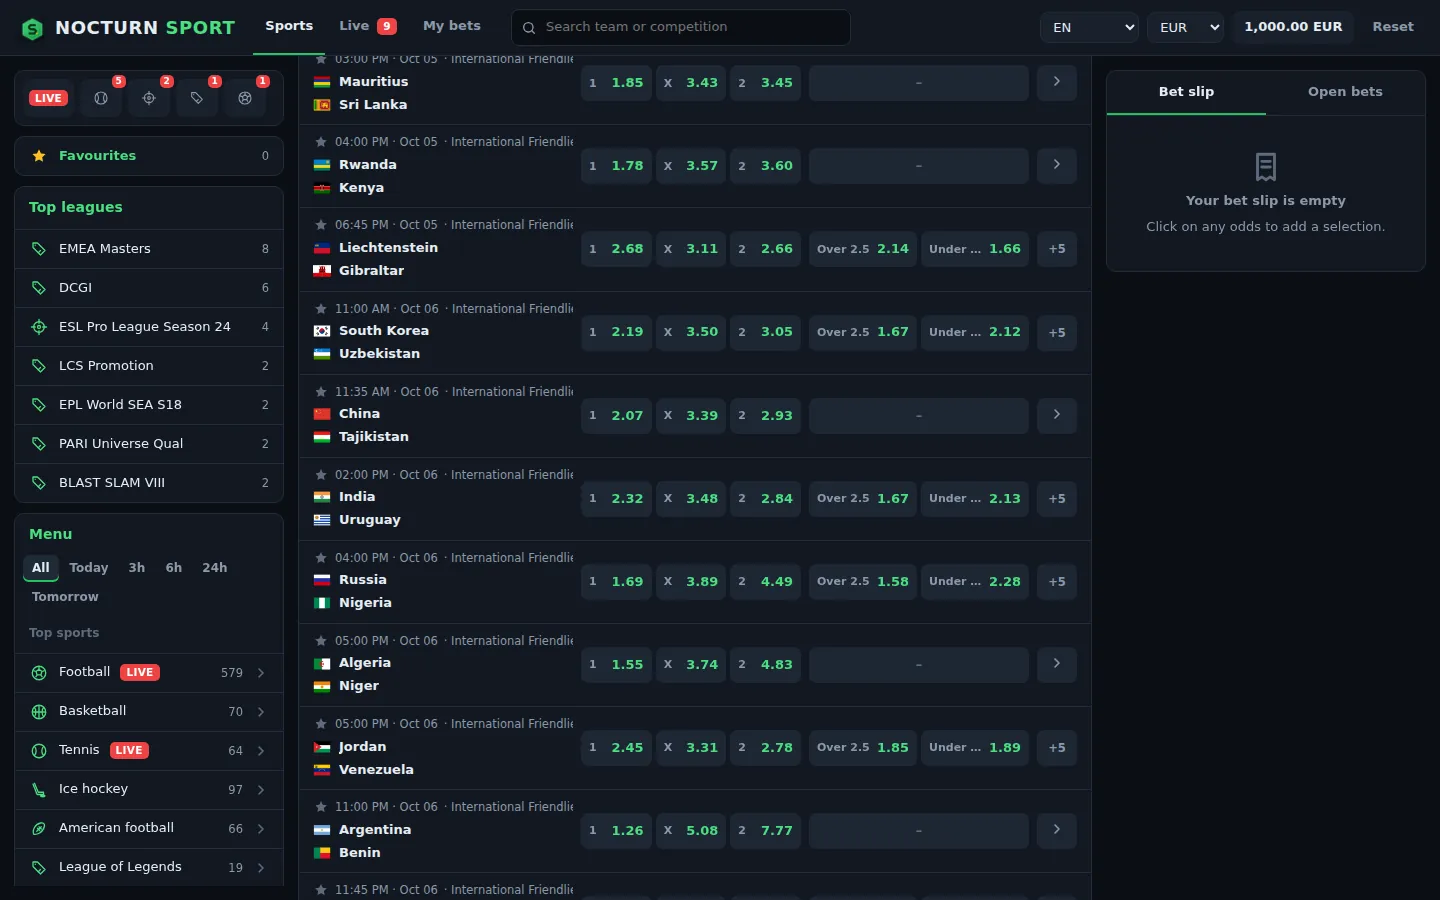The width and height of the screenshot is (1440, 900).
Task: Switch to the Live tab in the header
Action: click(x=368, y=26)
